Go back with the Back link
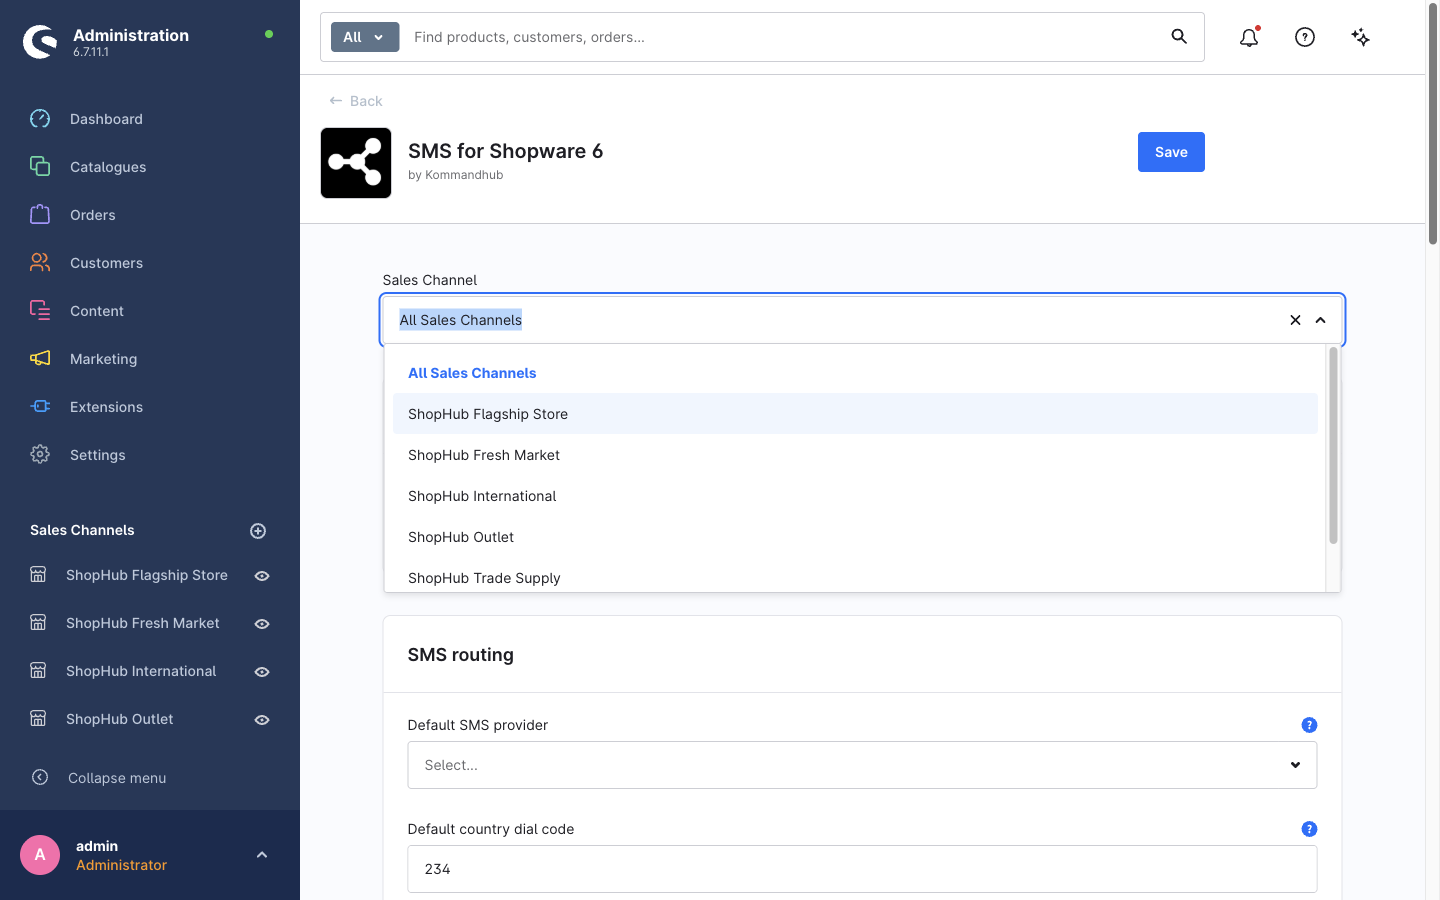Viewport: 1440px width, 900px height. (356, 101)
